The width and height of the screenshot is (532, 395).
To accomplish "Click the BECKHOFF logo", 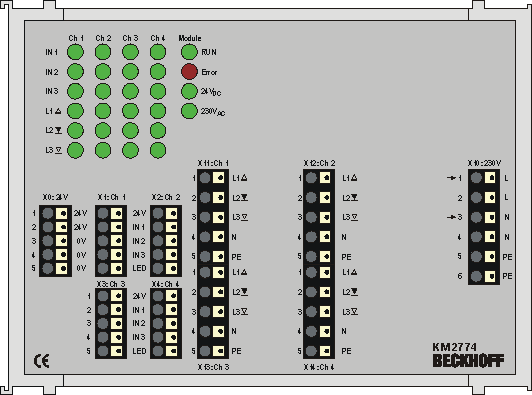I will click(468, 360).
